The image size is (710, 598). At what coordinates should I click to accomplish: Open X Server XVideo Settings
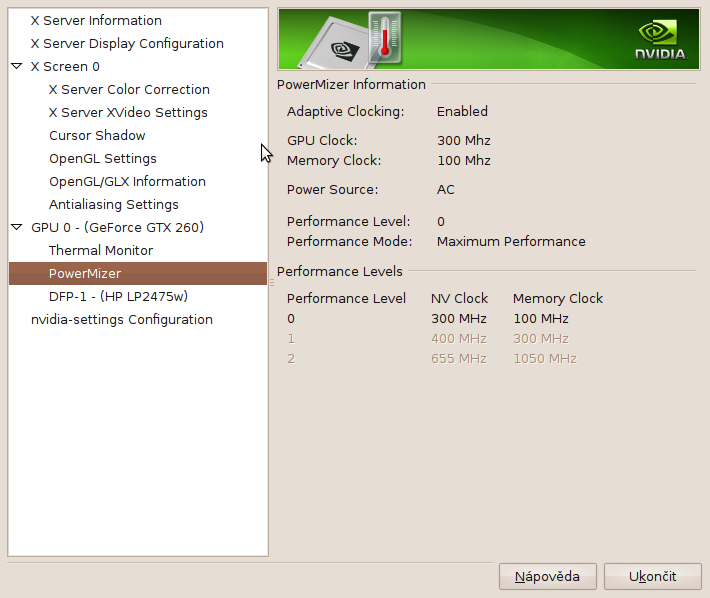[128, 113]
